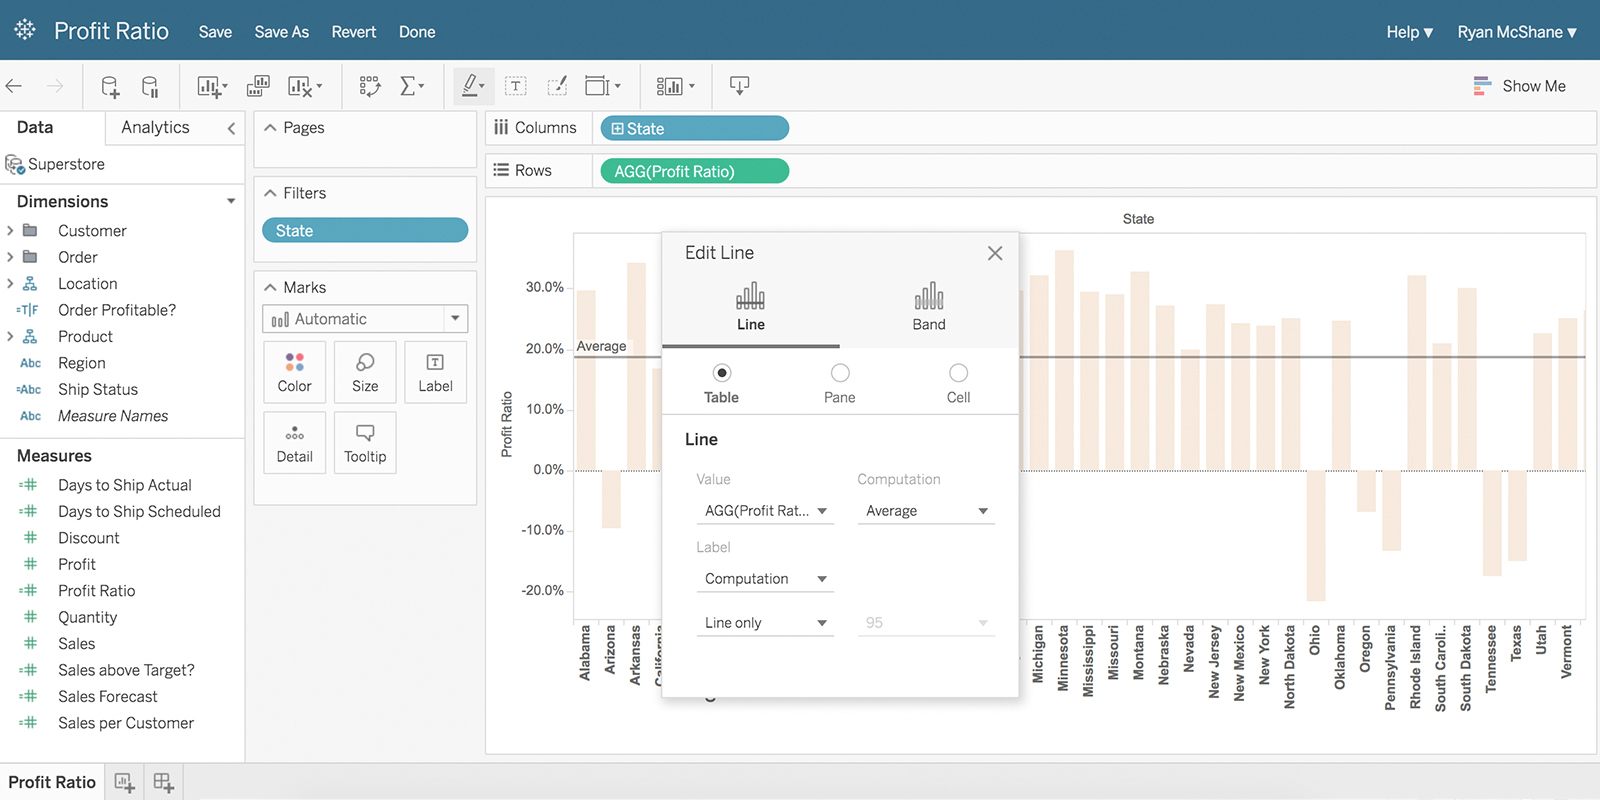This screenshot has height=800, width=1600.
Task: Select the Pane scope radio button
Action: click(840, 373)
